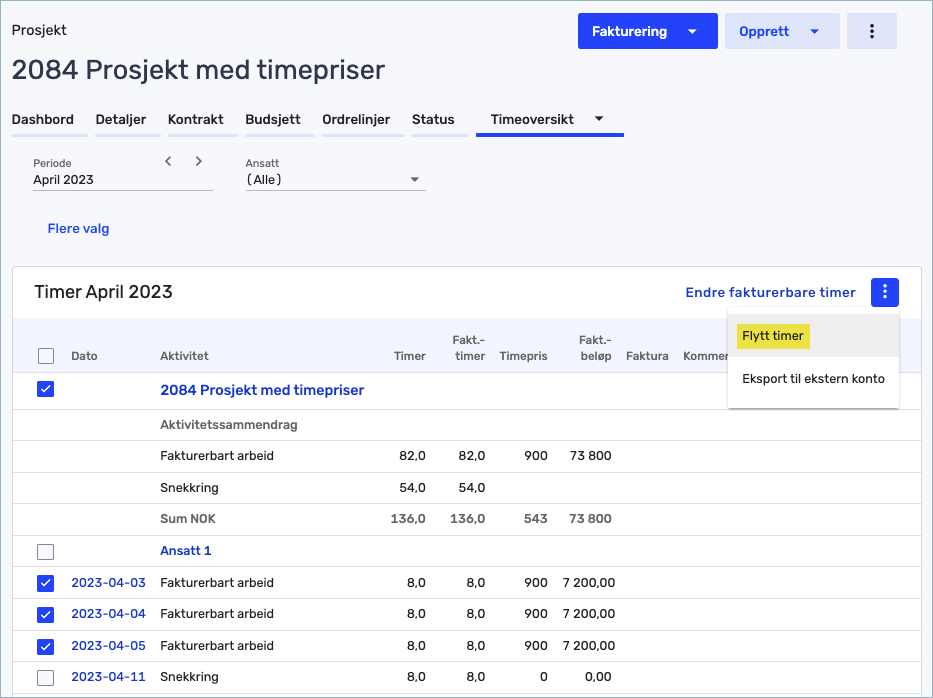The image size is (933, 698).
Task: Click the Sum NOK row label
Action: (188, 519)
